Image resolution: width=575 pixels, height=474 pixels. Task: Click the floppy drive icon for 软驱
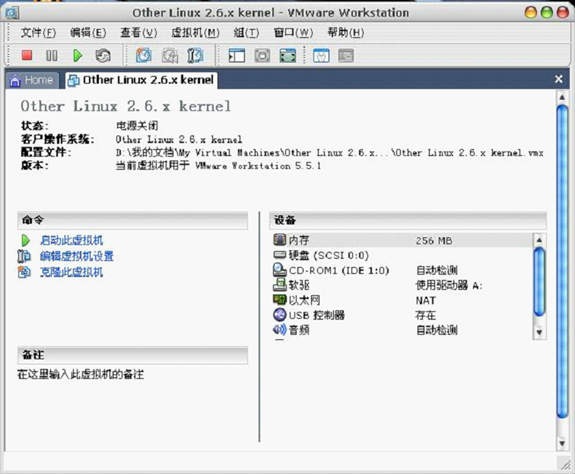[x=279, y=284]
